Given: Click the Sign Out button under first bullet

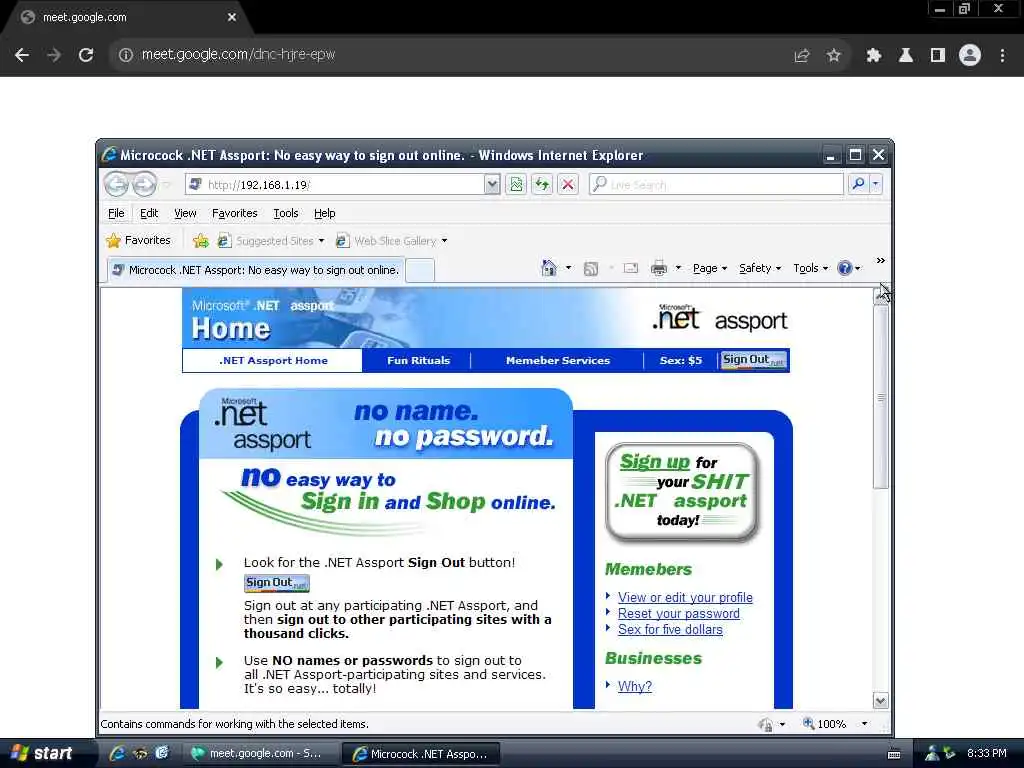Looking at the screenshot, I should (277, 583).
